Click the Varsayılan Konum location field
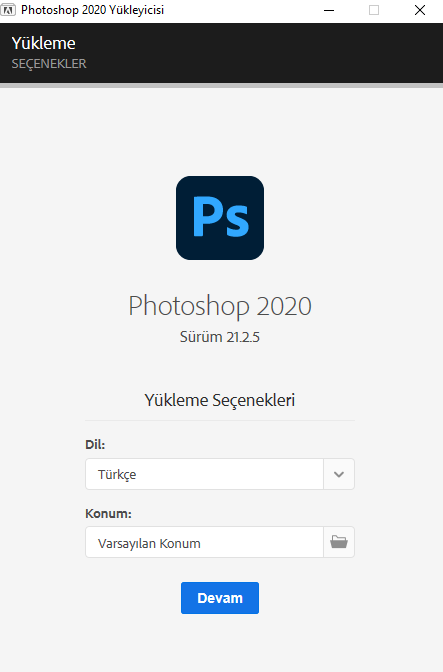This screenshot has width=443, height=672. [204, 542]
